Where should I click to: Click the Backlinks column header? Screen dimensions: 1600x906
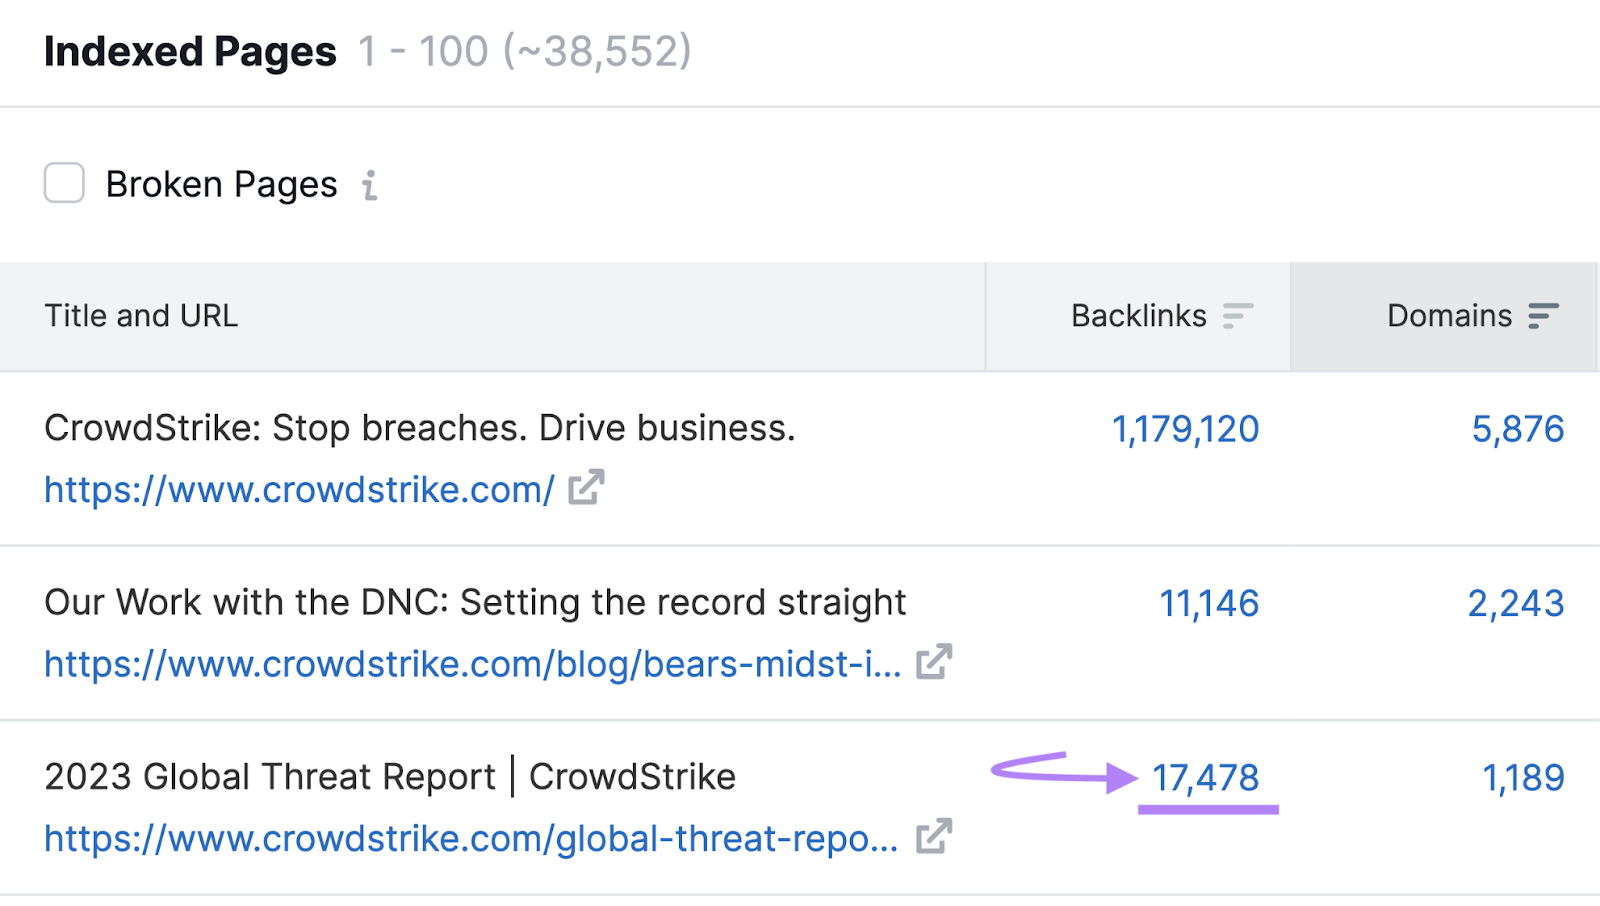(1138, 316)
